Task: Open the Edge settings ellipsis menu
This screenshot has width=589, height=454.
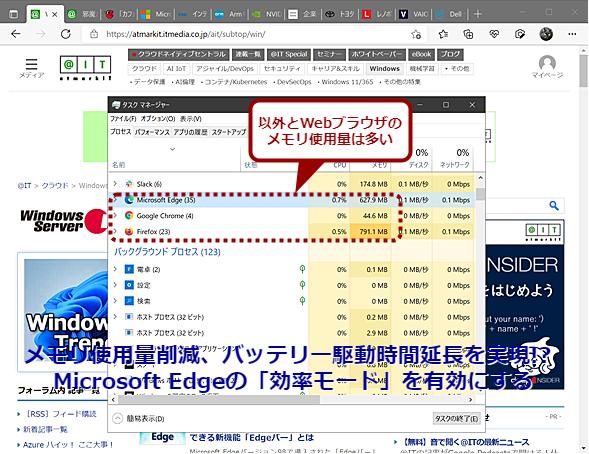Action: click(x=572, y=34)
